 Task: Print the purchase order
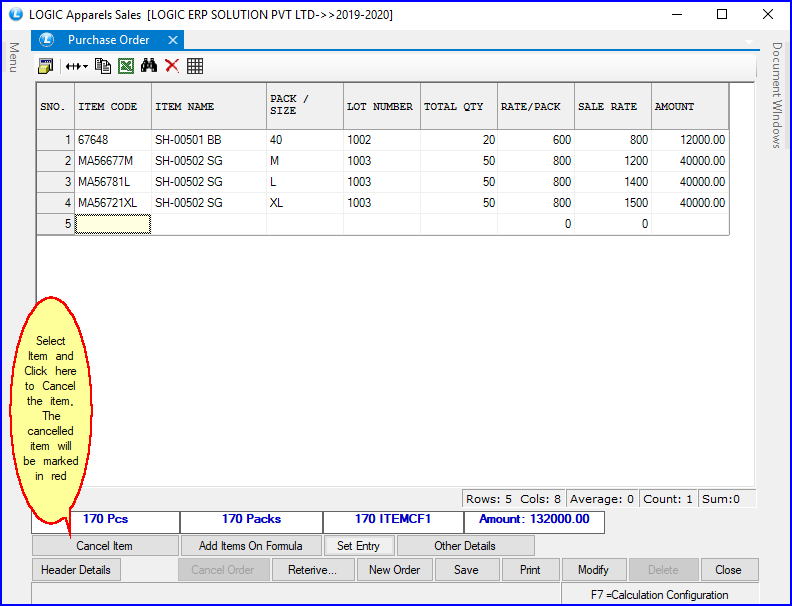pos(530,570)
